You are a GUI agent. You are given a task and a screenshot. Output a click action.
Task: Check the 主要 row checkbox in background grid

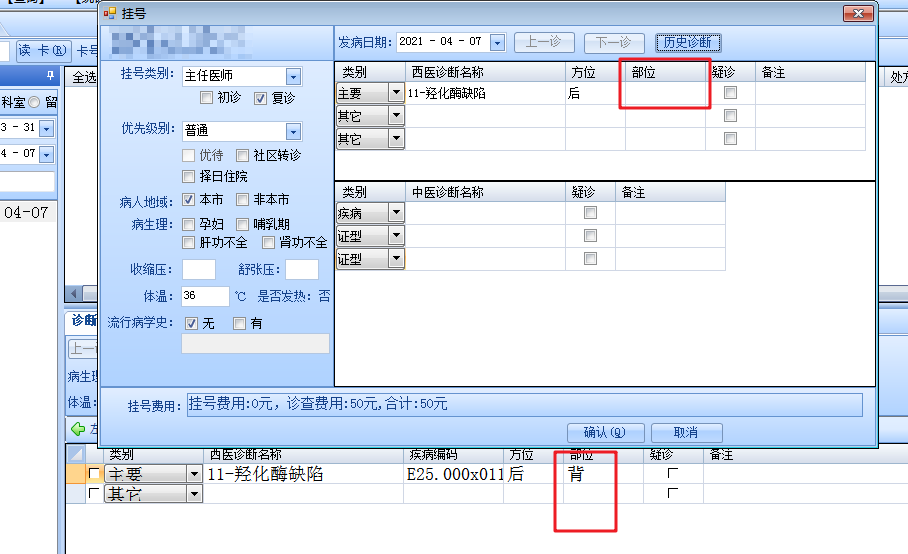pyautogui.click(x=94, y=474)
